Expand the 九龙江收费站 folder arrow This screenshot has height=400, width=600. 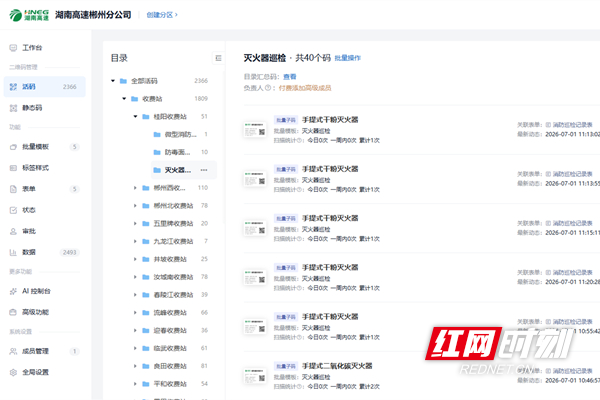coord(135,242)
